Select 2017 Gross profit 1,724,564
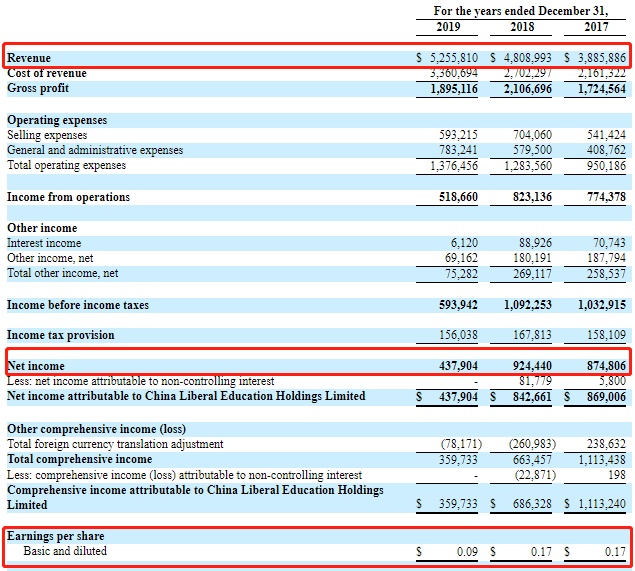The height and width of the screenshot is (571, 635). 602,89
